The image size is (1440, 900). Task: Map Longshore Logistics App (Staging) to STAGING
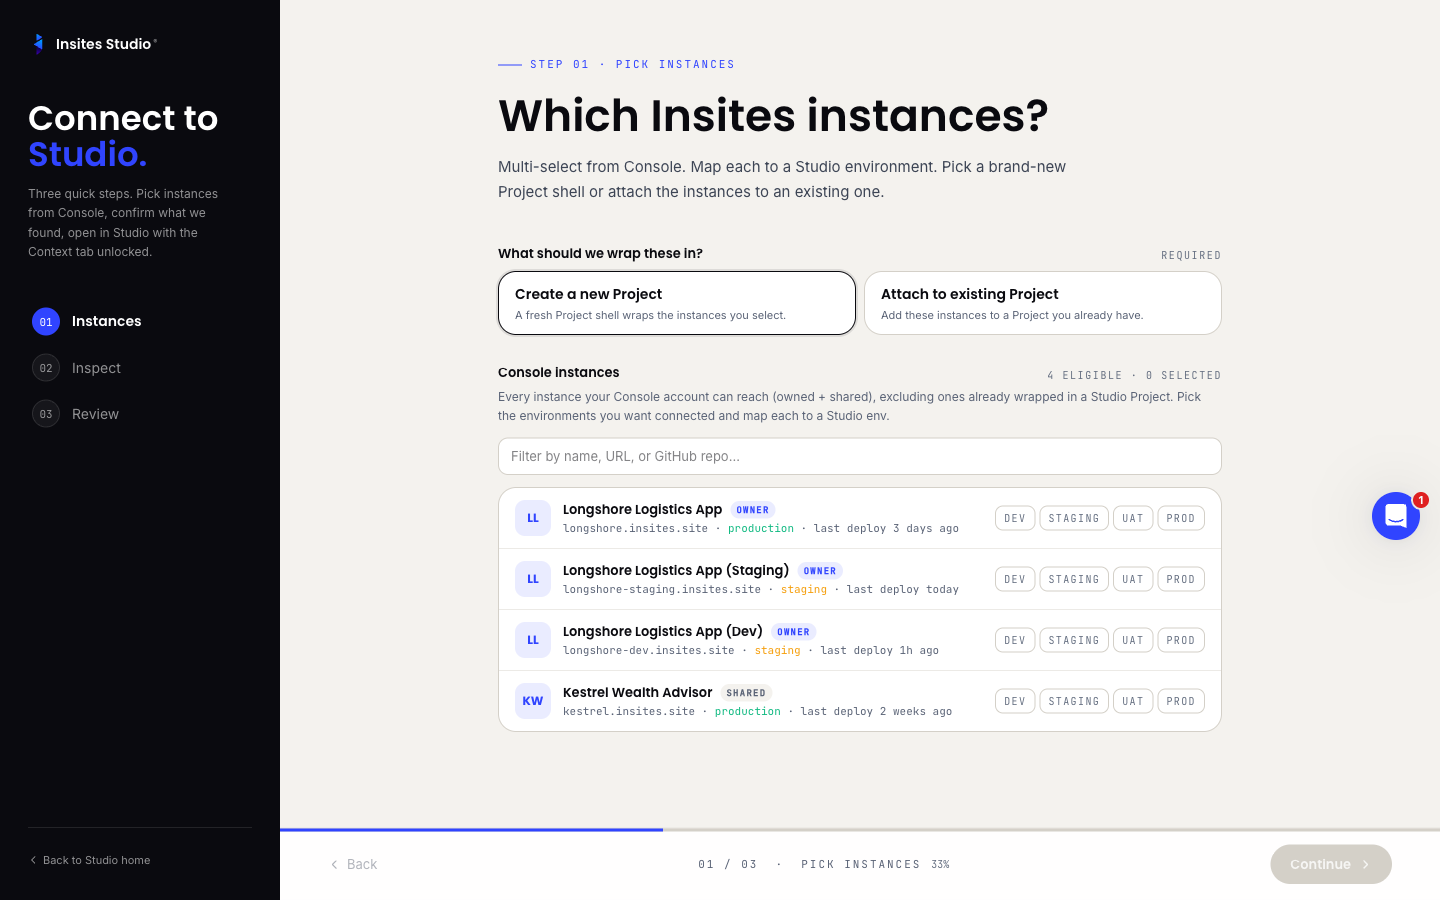tap(1074, 579)
